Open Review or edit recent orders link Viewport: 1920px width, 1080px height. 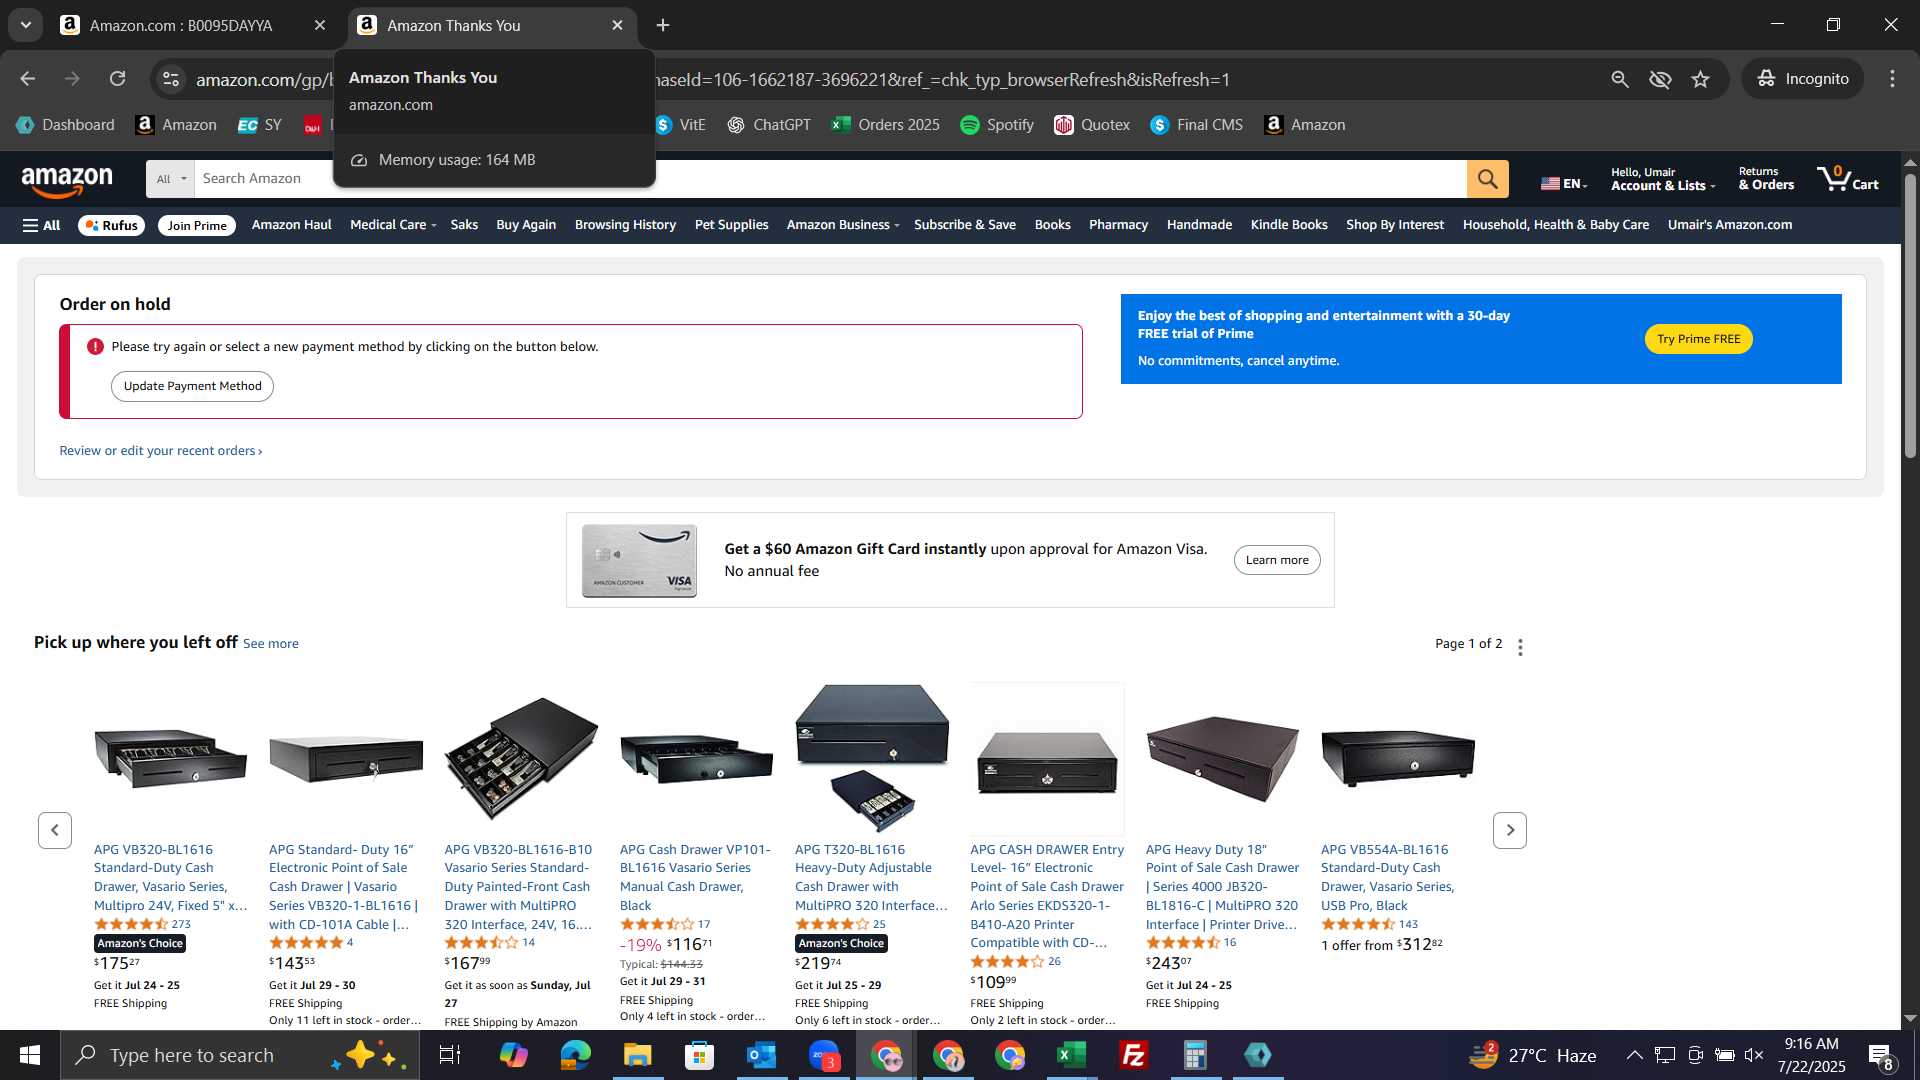click(160, 451)
